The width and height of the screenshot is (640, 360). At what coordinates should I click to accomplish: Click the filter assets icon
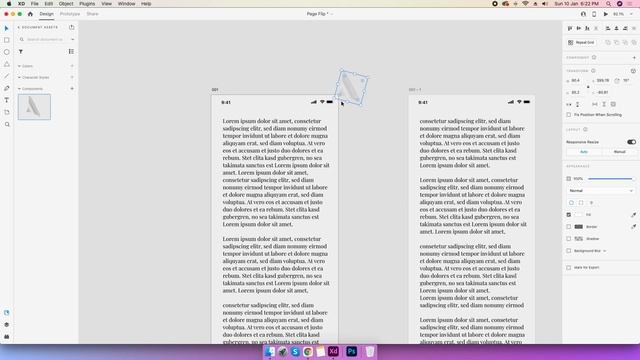[x=21, y=51]
